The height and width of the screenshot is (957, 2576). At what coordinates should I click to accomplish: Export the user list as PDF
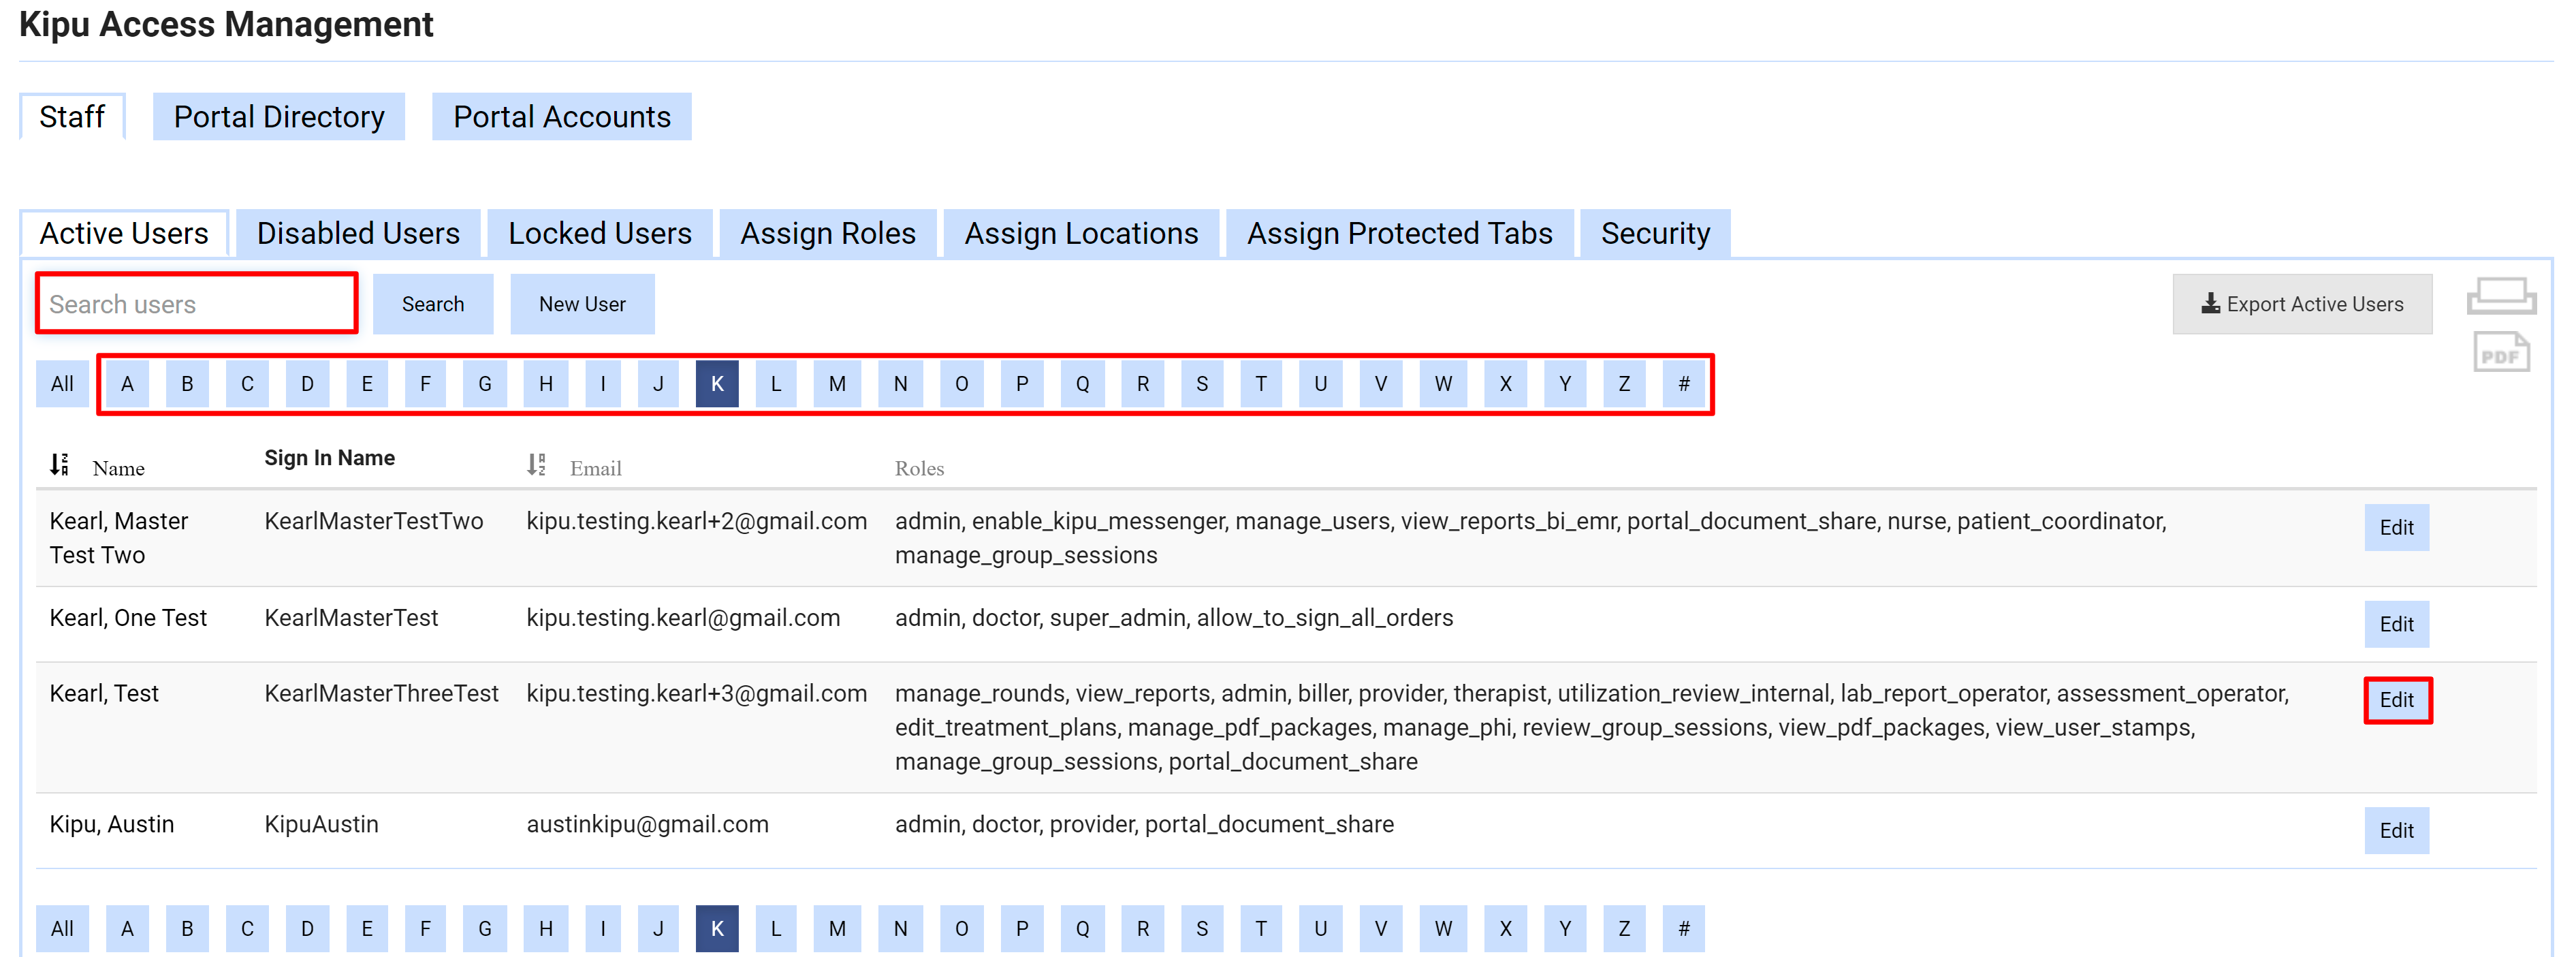(2501, 352)
